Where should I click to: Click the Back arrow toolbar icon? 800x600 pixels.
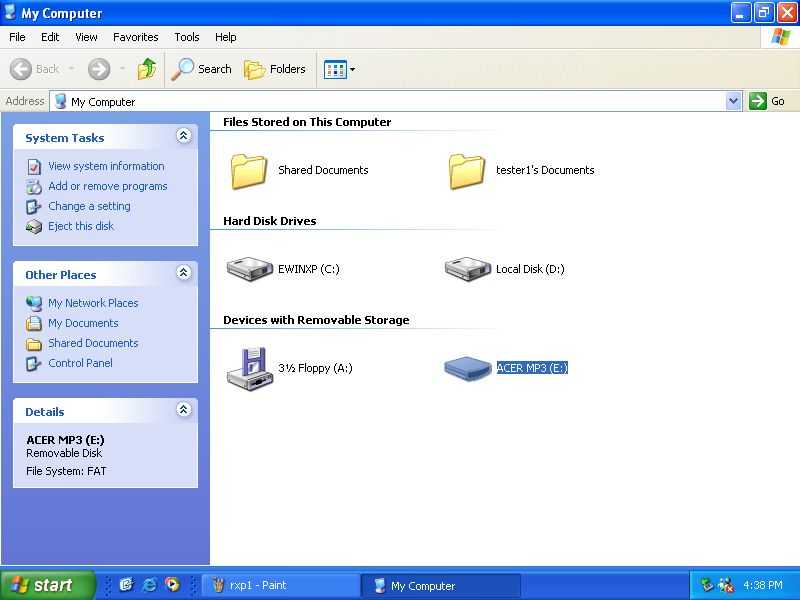tap(20, 69)
